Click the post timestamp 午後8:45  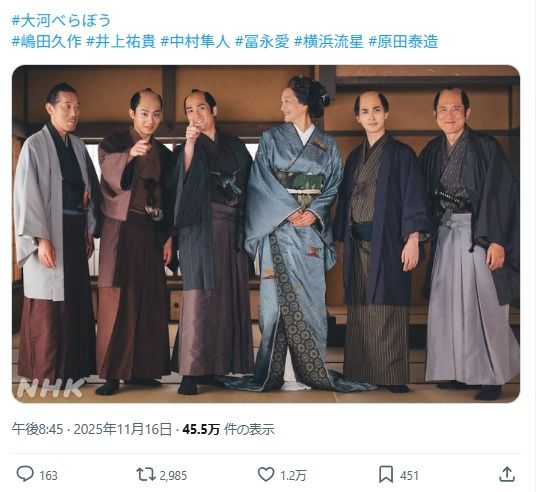[37, 429]
